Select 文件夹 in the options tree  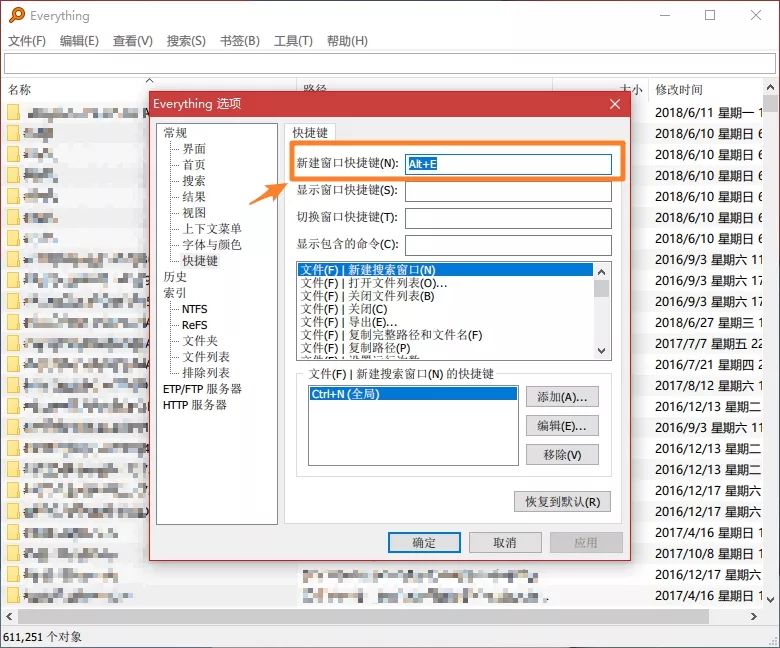(x=200, y=341)
